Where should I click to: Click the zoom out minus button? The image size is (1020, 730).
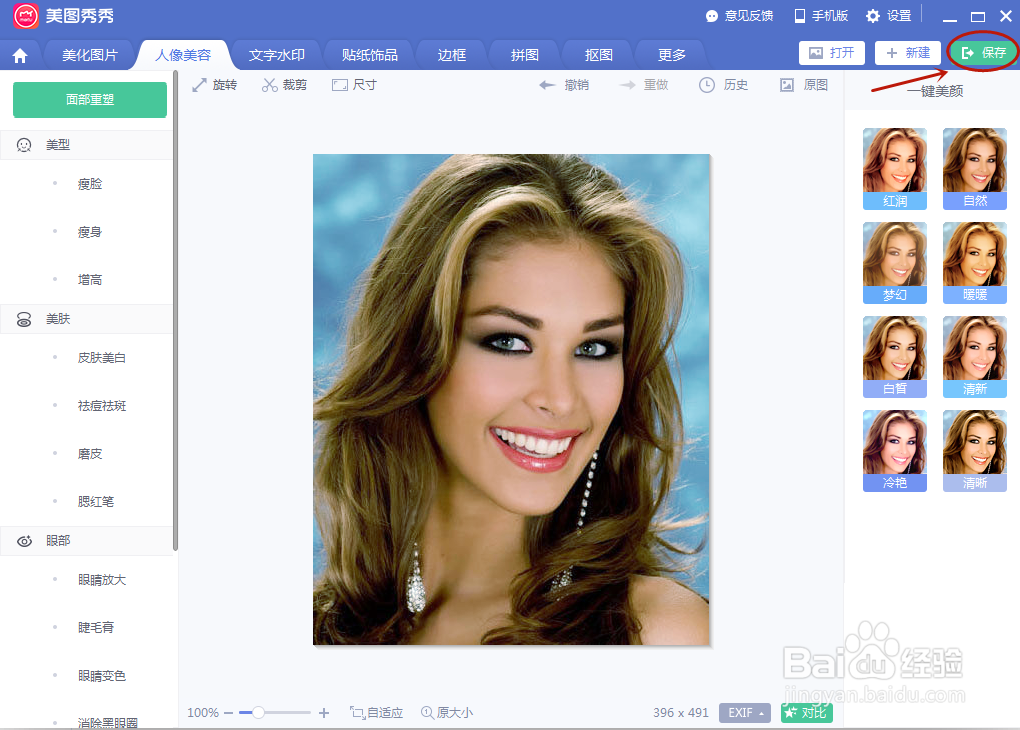click(228, 713)
